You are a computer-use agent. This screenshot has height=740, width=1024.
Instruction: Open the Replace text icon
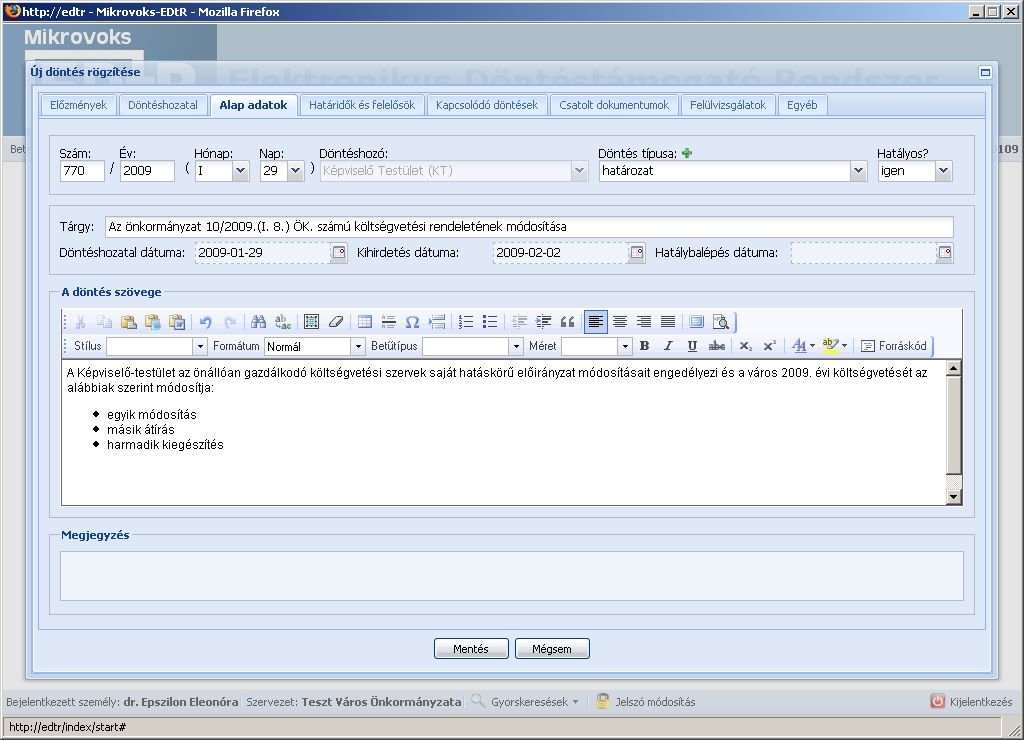(x=283, y=322)
